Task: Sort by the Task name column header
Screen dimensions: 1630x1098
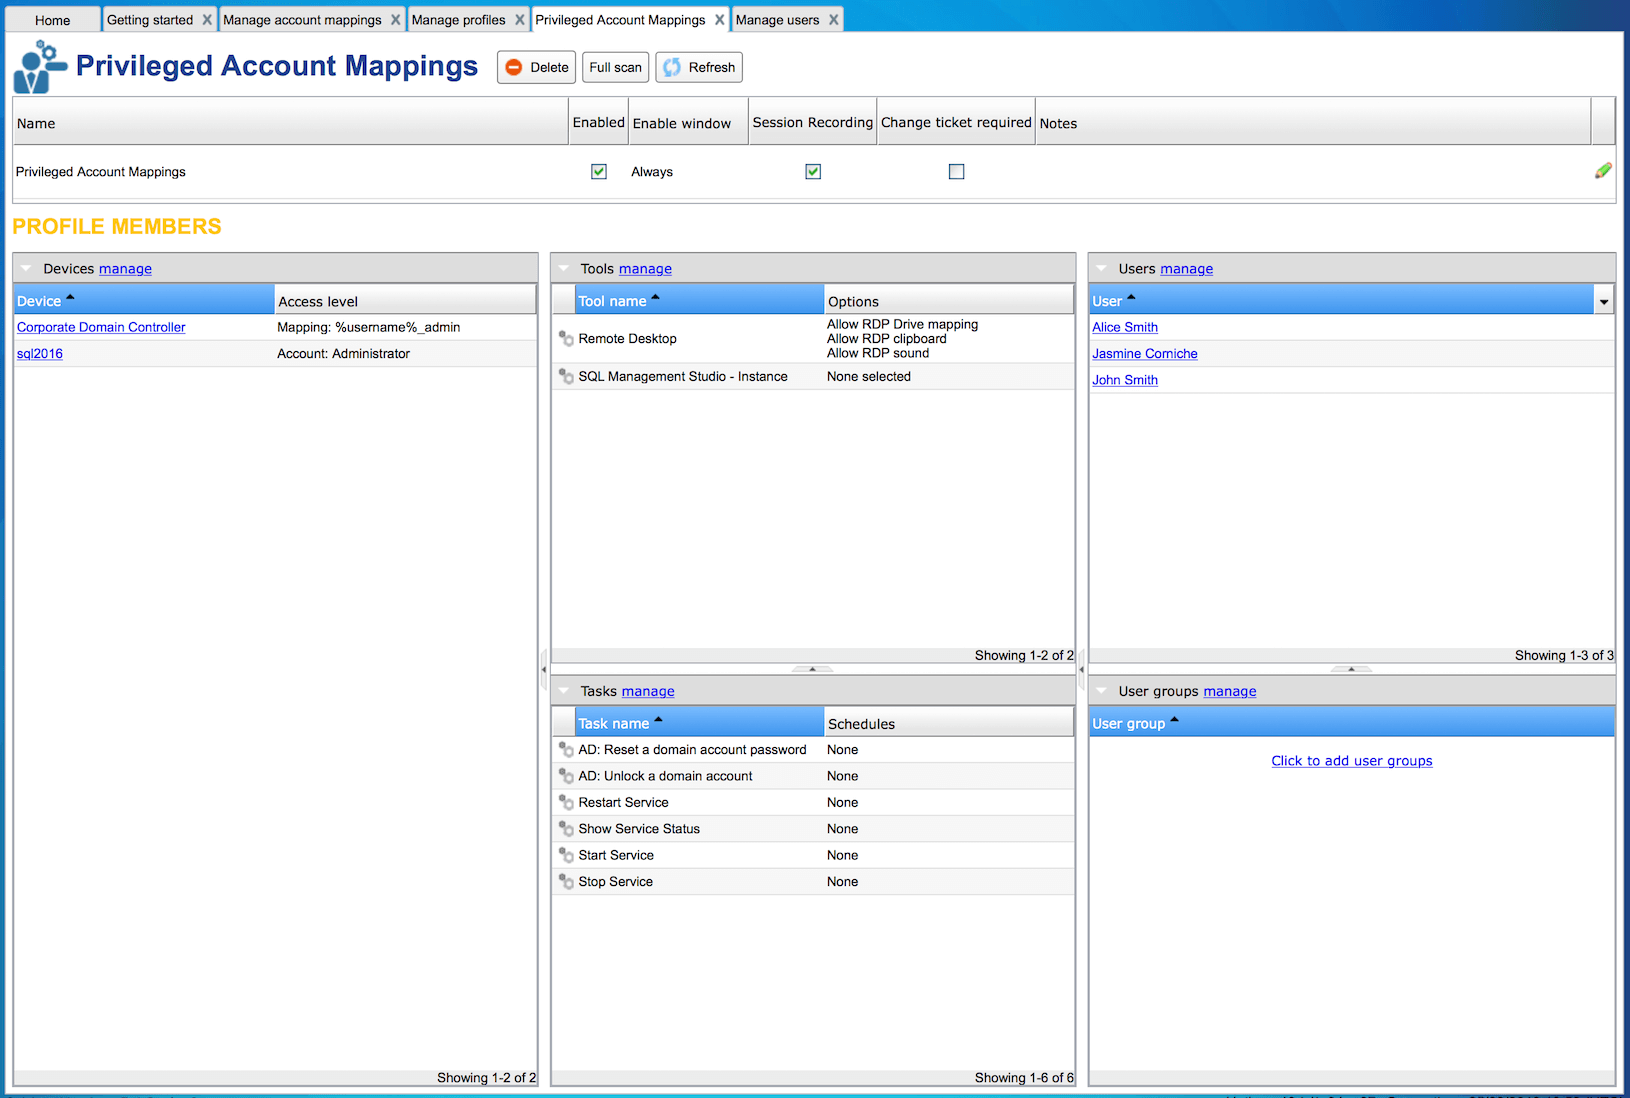Action: tap(699, 722)
